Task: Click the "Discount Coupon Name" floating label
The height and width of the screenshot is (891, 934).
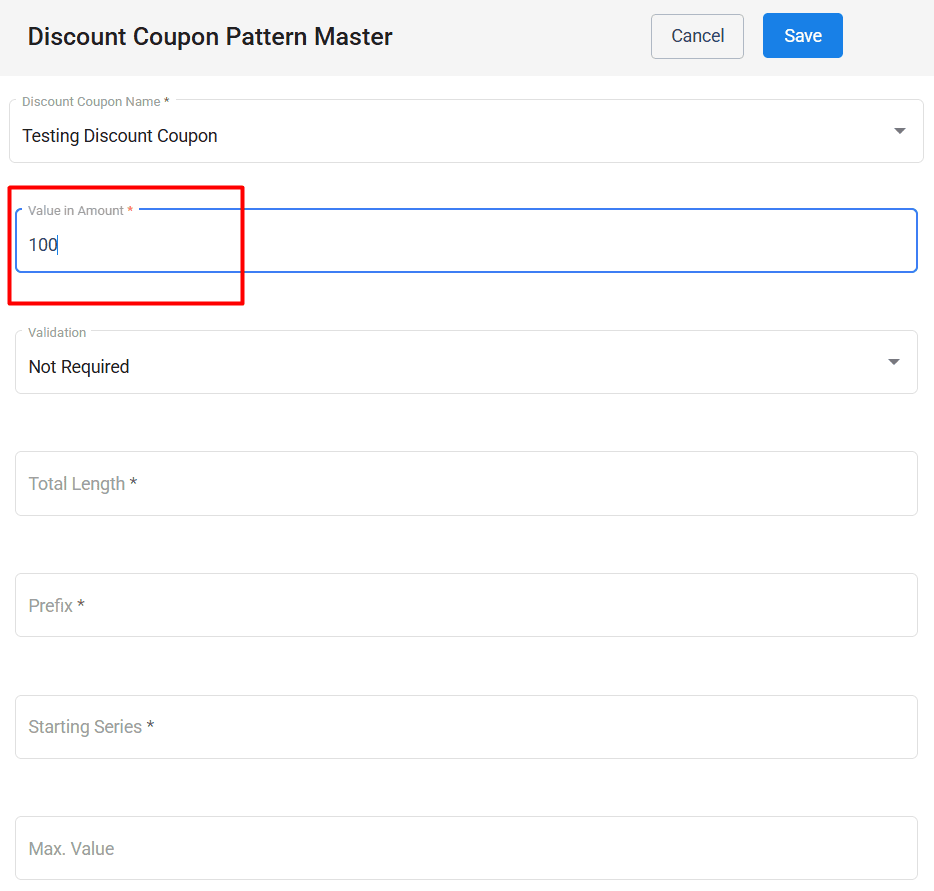Action: [91, 102]
